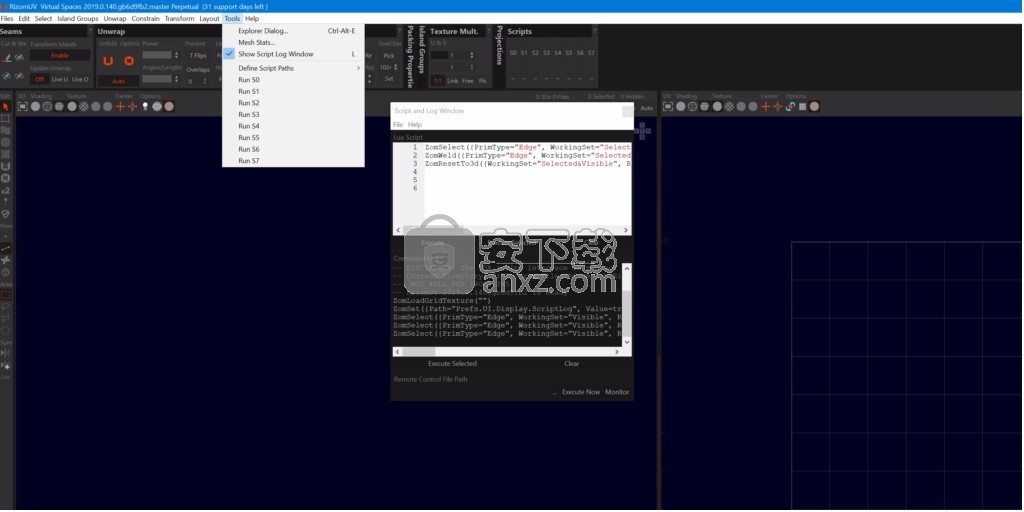Click the Angles/Lengths value stepper arrows

click(176, 79)
